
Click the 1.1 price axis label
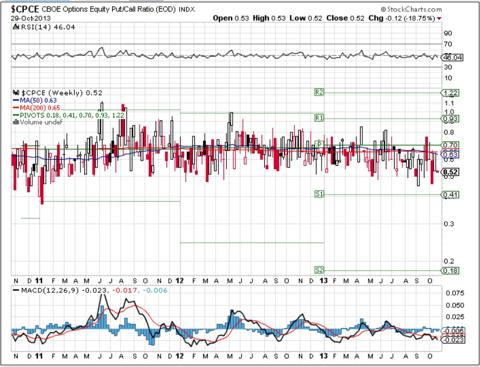pyautogui.click(x=449, y=103)
